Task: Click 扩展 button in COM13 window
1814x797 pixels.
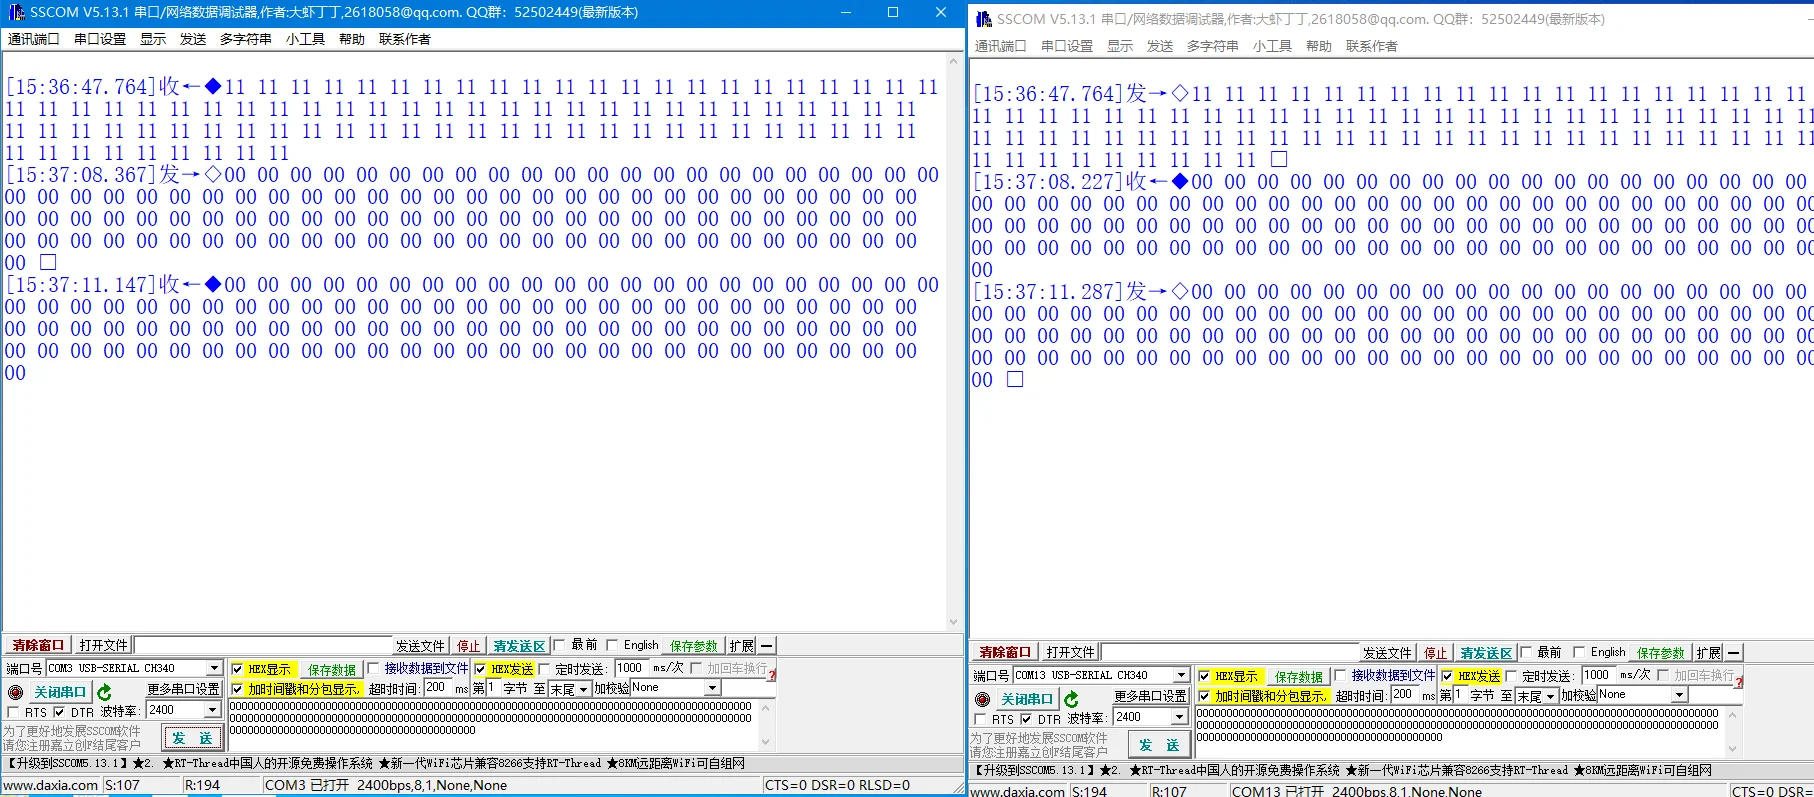Action: coord(1709,653)
